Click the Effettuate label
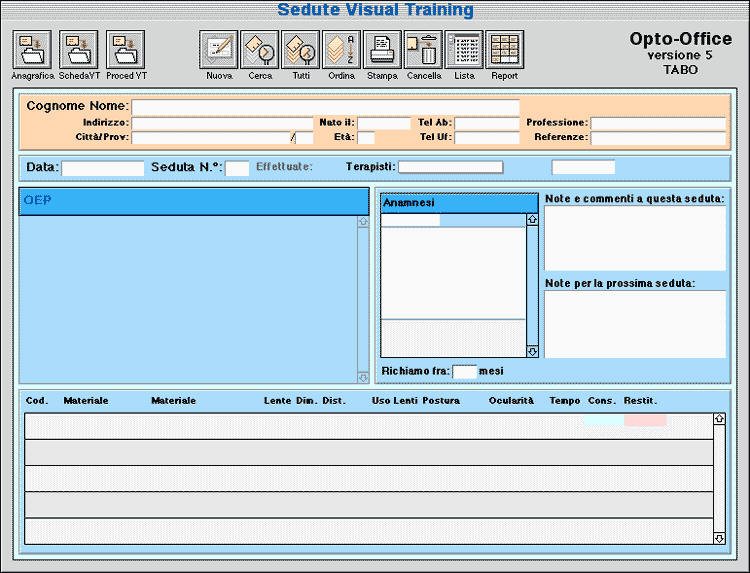Viewport: 750px width, 573px height. click(284, 166)
